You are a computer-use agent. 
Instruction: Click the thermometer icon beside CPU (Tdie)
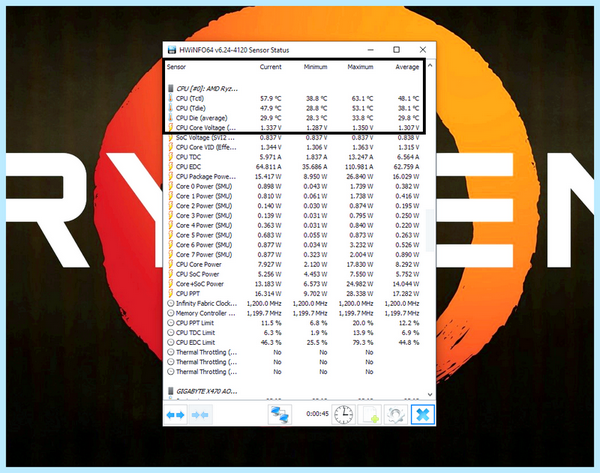pyautogui.click(x=171, y=108)
